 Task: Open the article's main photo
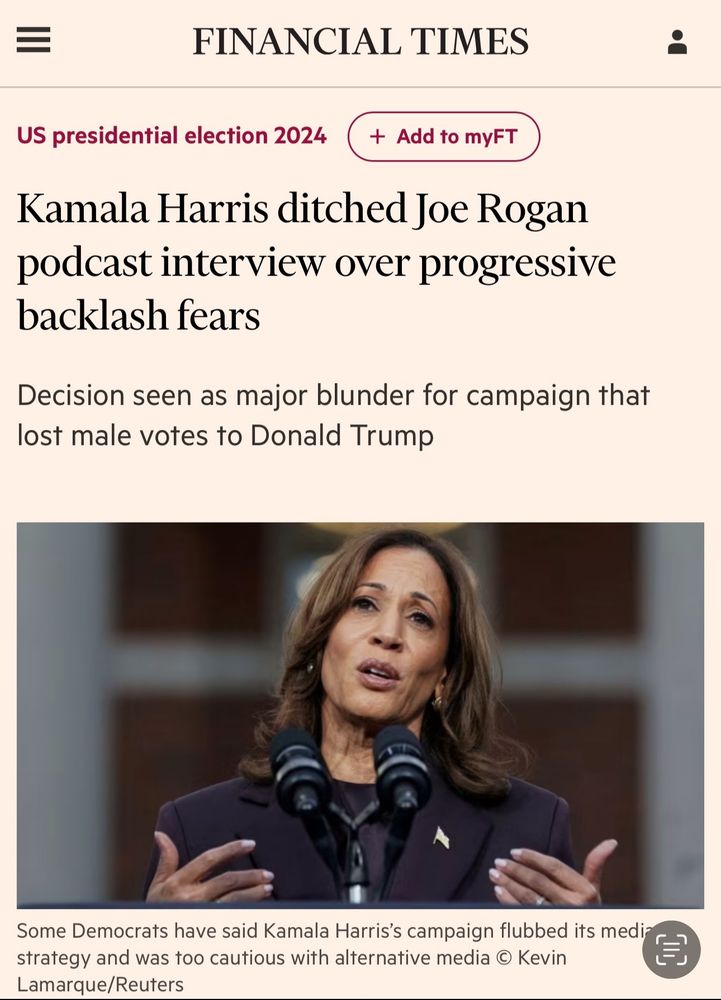tap(360, 715)
